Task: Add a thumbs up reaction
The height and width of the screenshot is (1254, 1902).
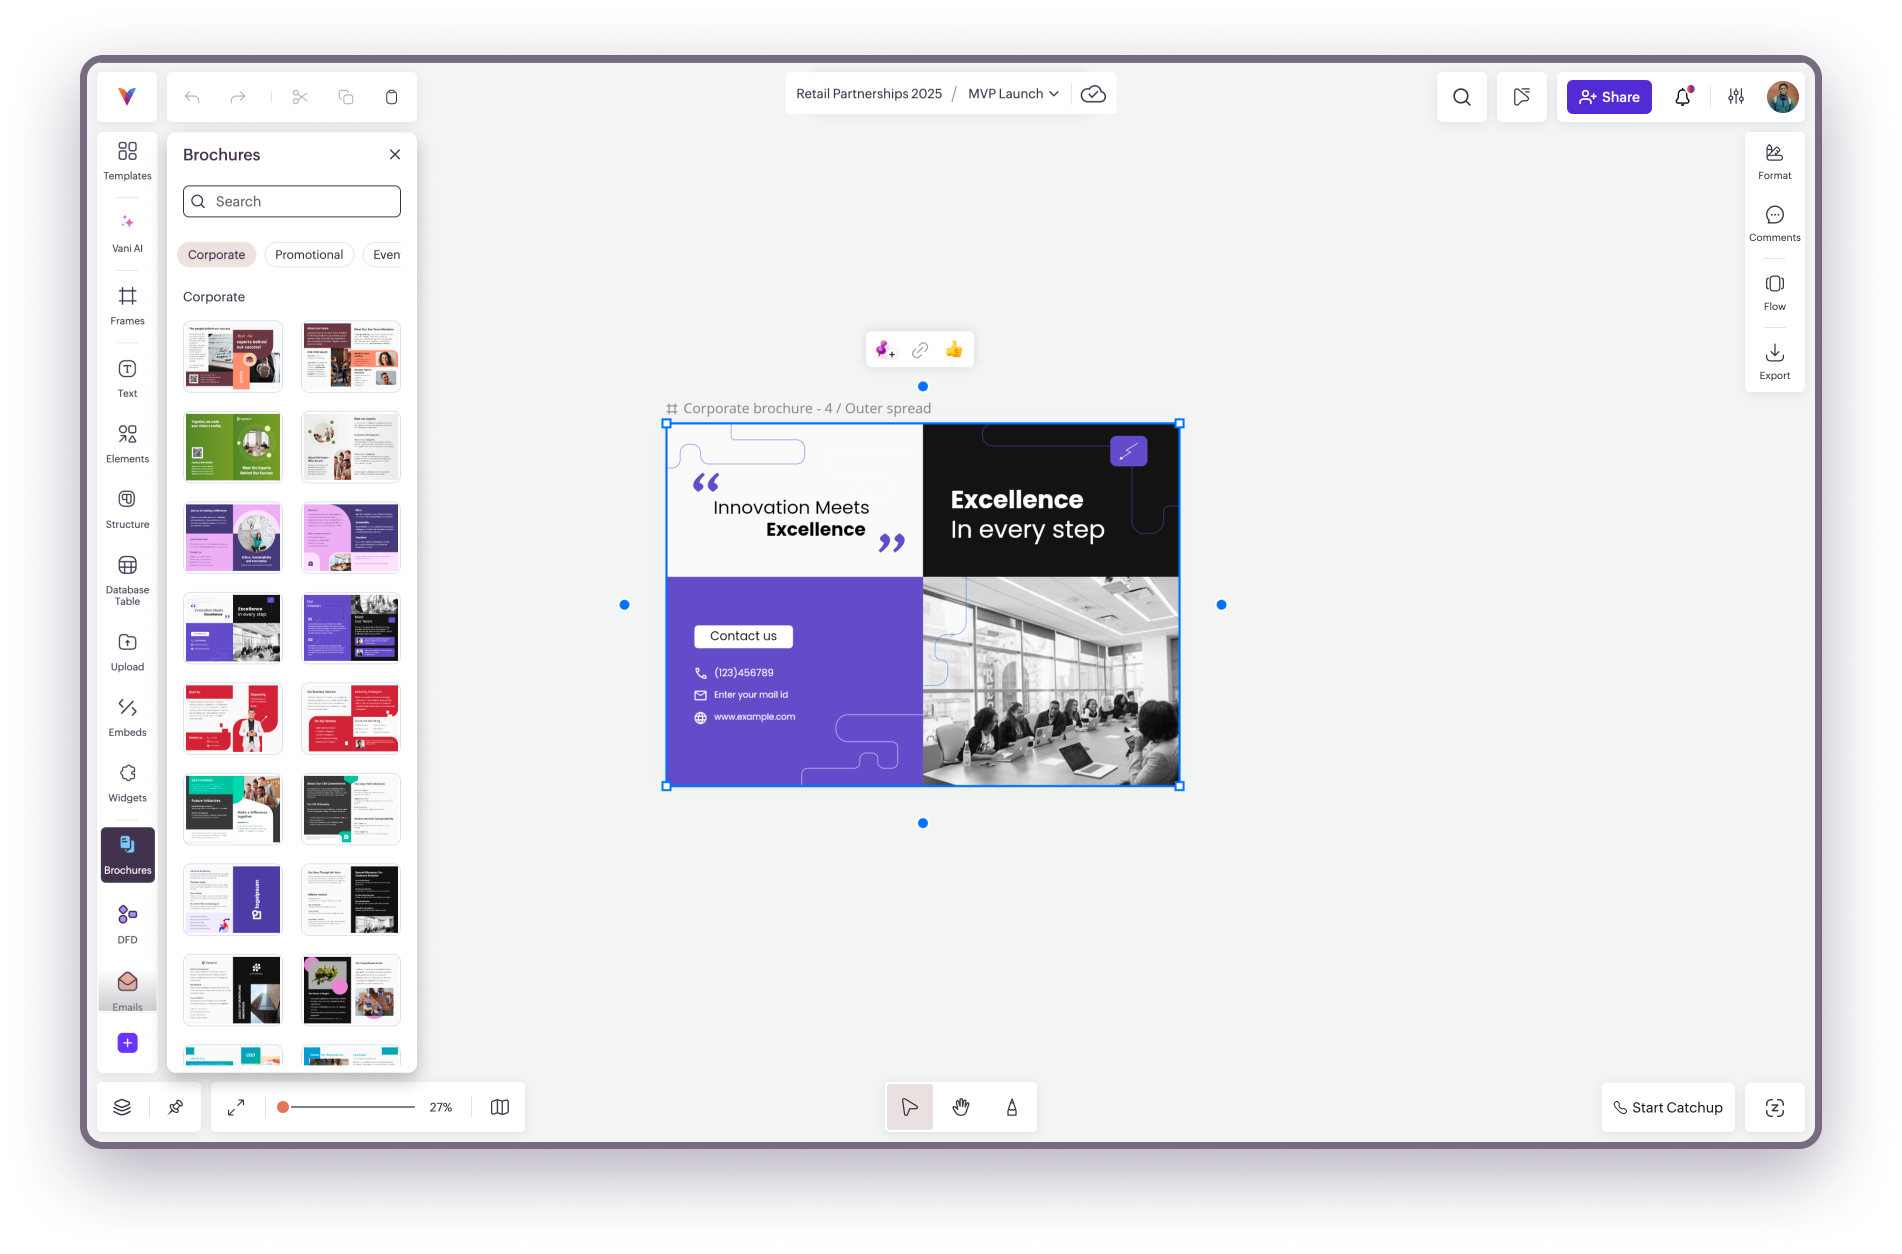Action: (x=954, y=350)
